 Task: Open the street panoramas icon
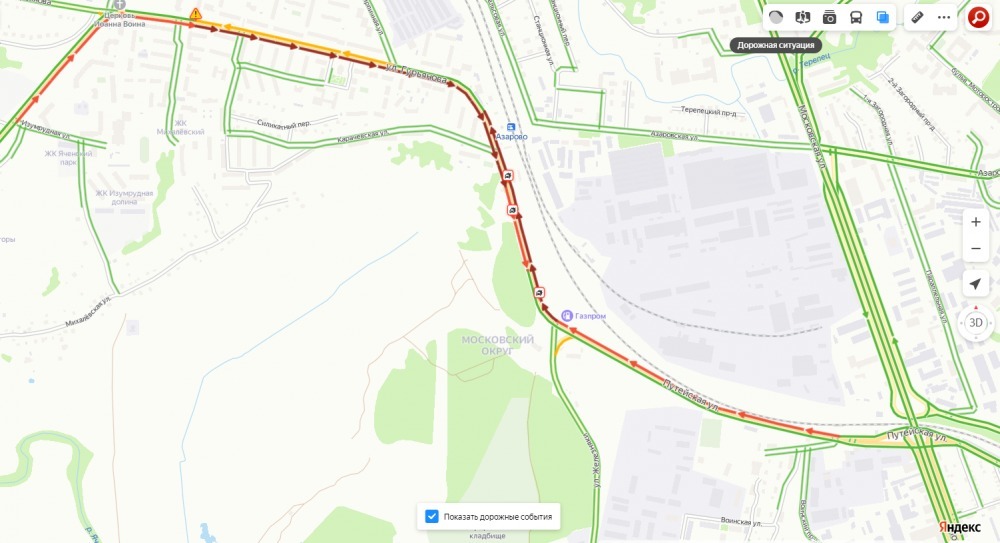802,17
